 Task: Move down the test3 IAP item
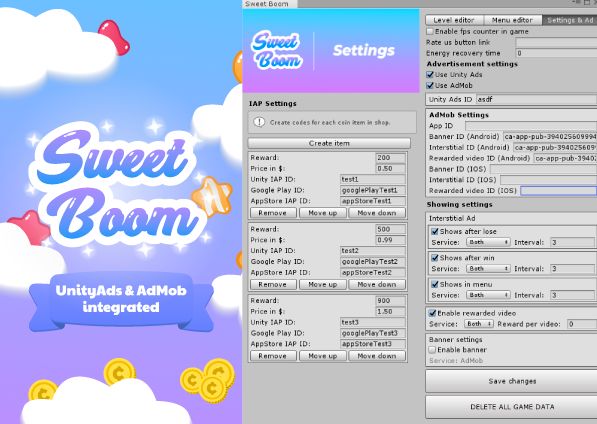(x=377, y=356)
